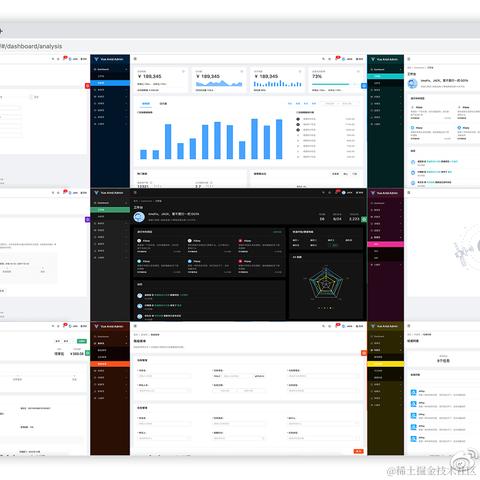
Task: Click info icon on the 73% card
Action: 358,71
